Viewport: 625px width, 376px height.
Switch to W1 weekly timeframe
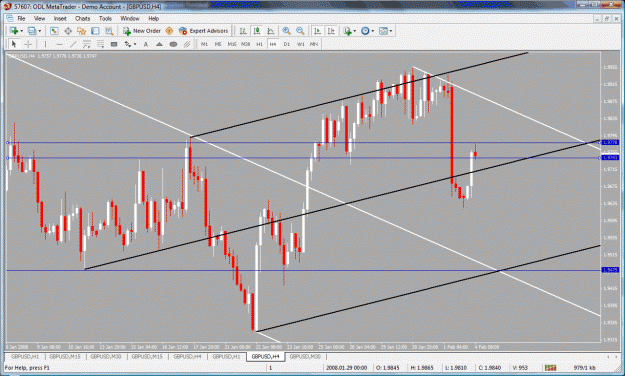[x=301, y=44]
